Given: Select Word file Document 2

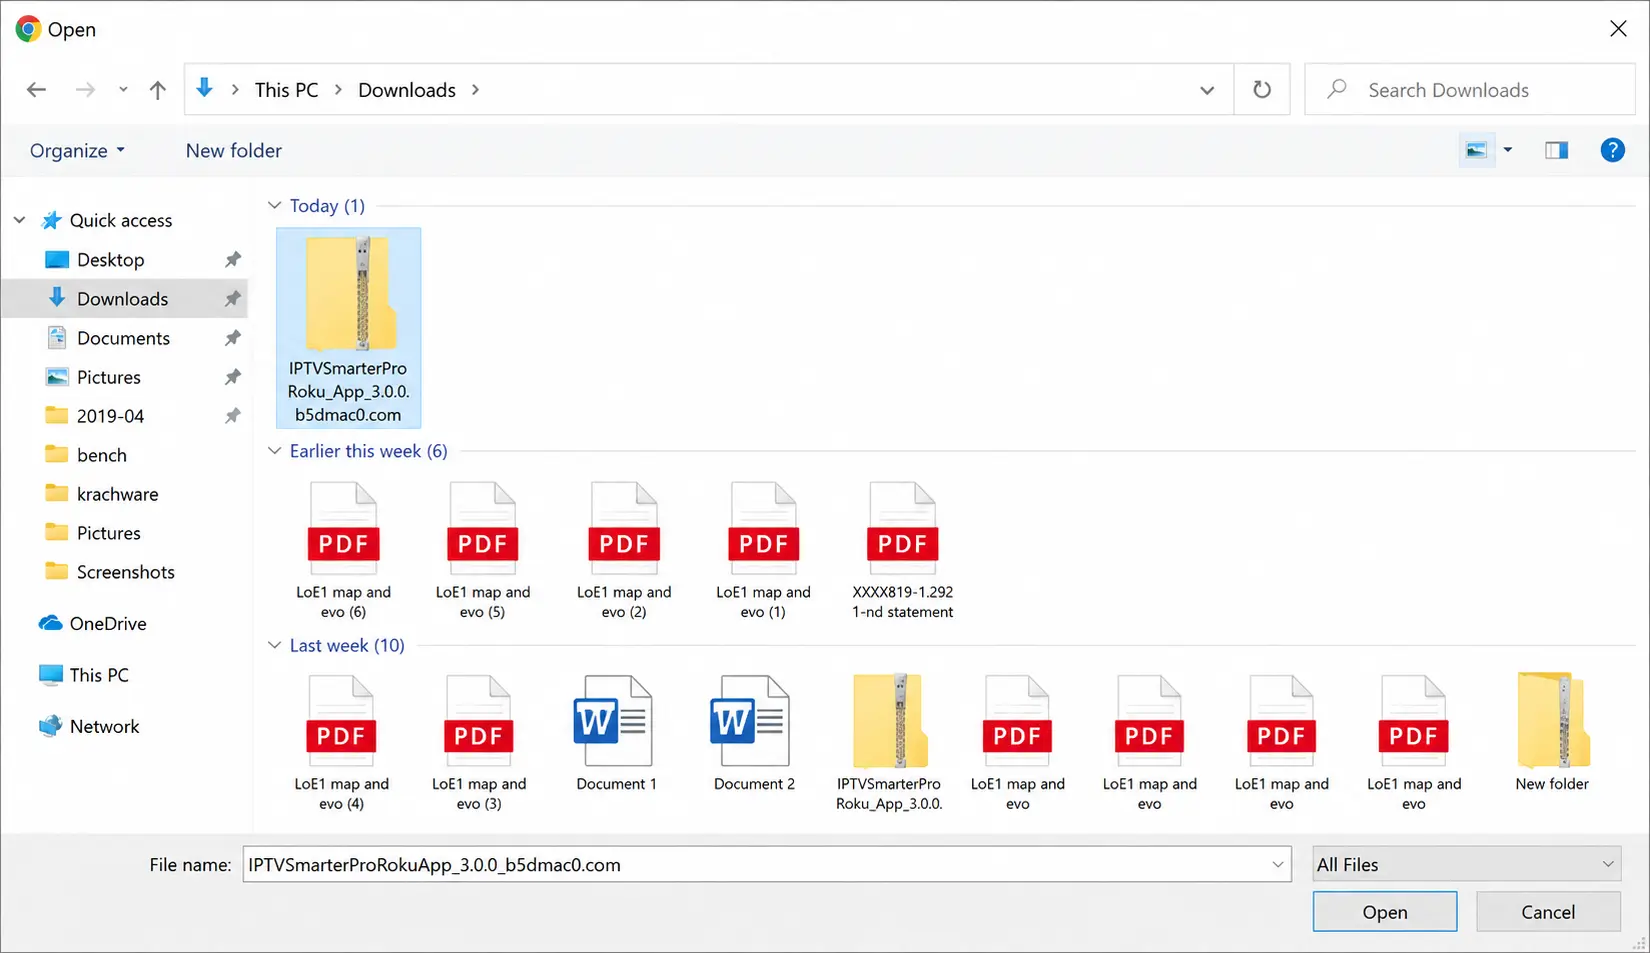Looking at the screenshot, I should pos(754,734).
